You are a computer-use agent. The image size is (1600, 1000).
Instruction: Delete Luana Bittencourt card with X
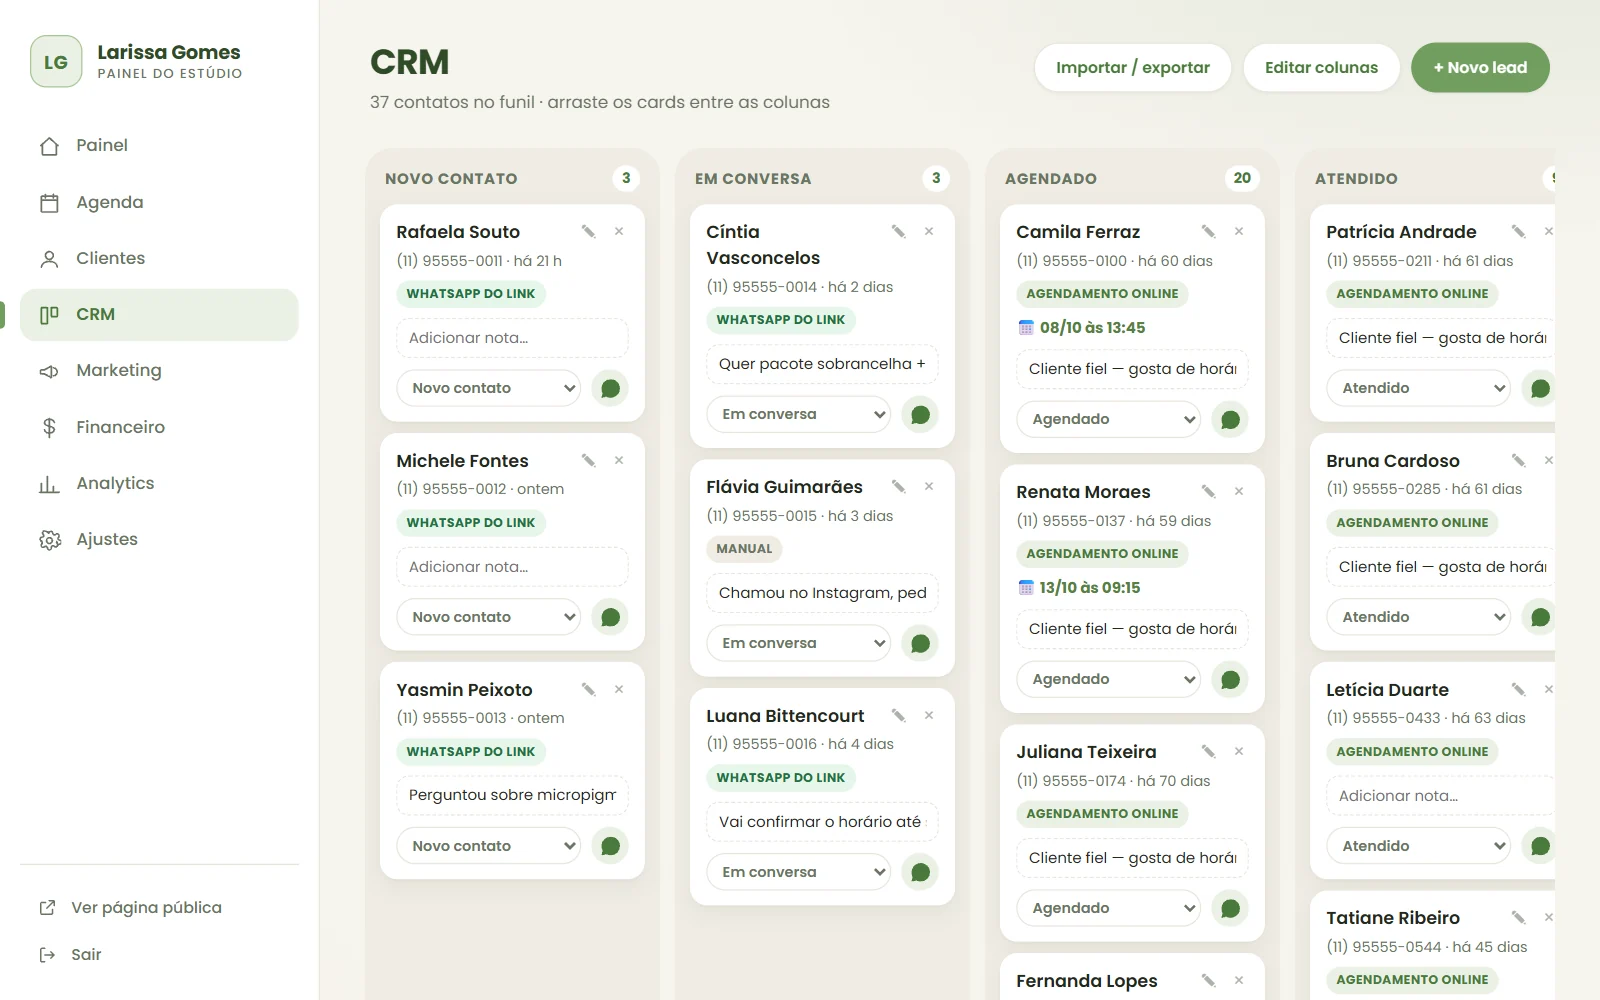929,716
